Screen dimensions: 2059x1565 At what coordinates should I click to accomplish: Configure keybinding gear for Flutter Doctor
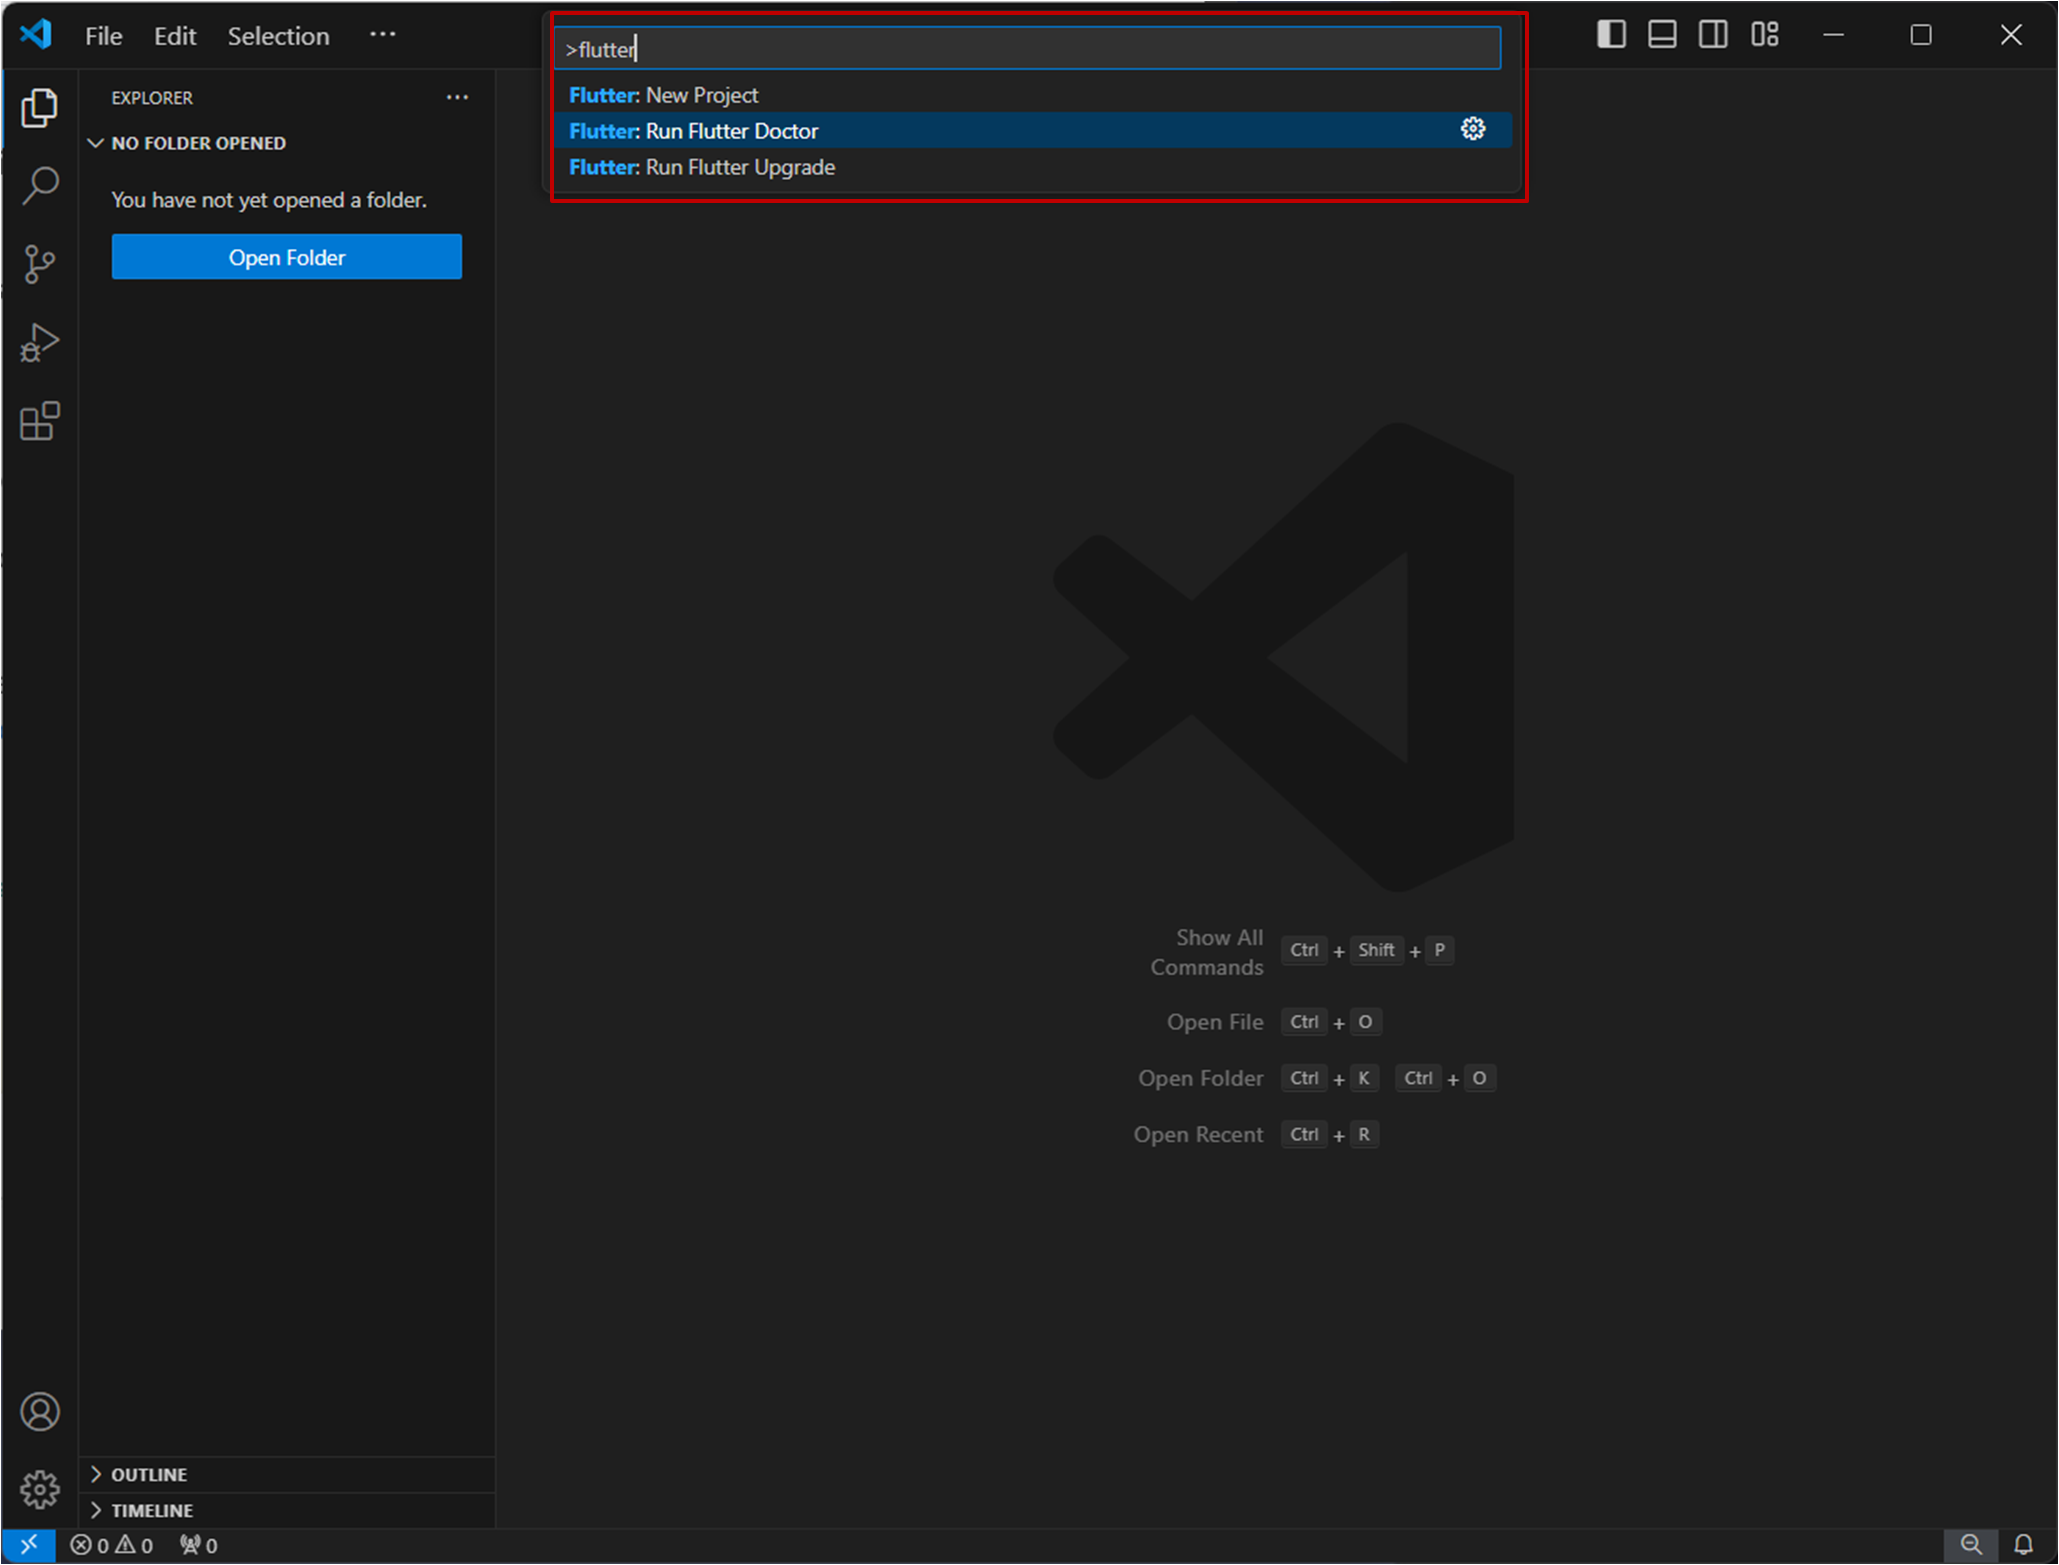pos(1472,129)
